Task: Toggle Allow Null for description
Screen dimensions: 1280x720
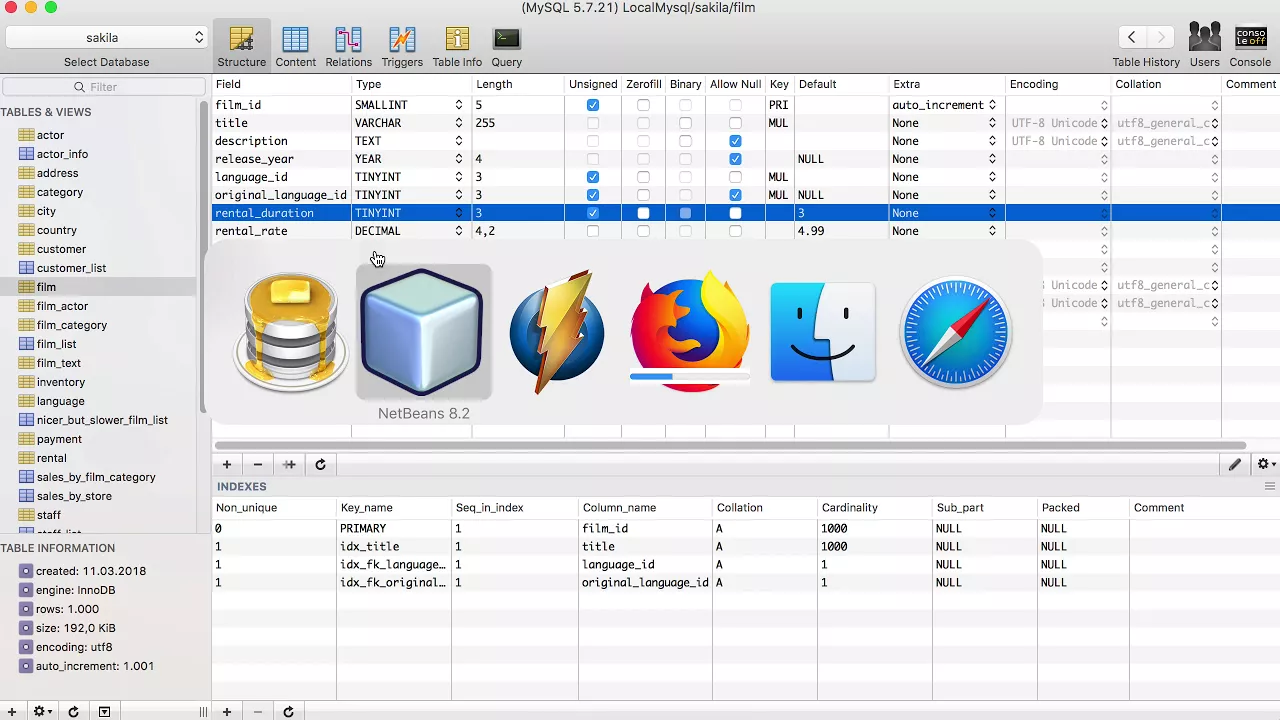Action: click(735, 141)
